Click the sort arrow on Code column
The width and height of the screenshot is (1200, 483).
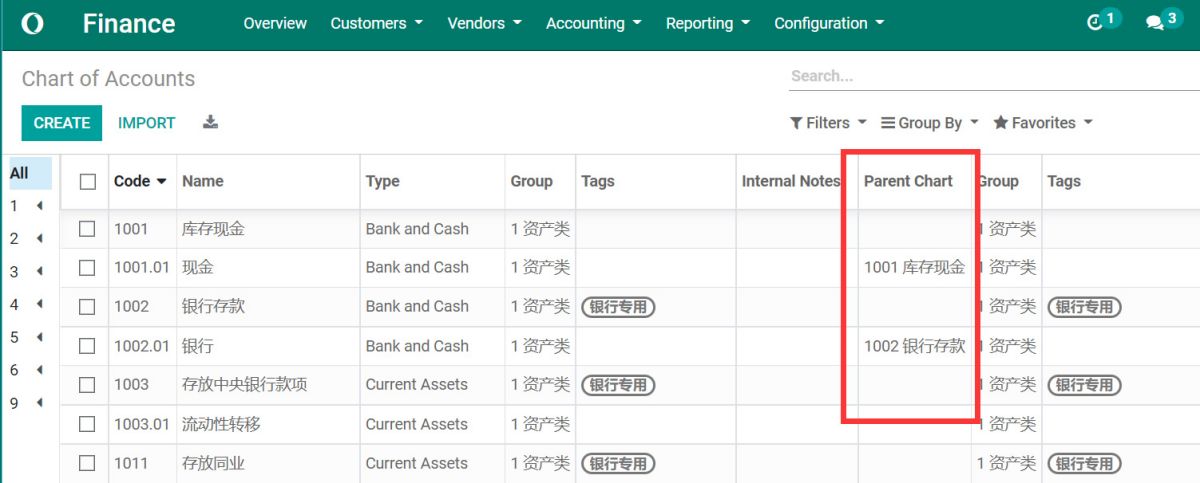(x=162, y=181)
